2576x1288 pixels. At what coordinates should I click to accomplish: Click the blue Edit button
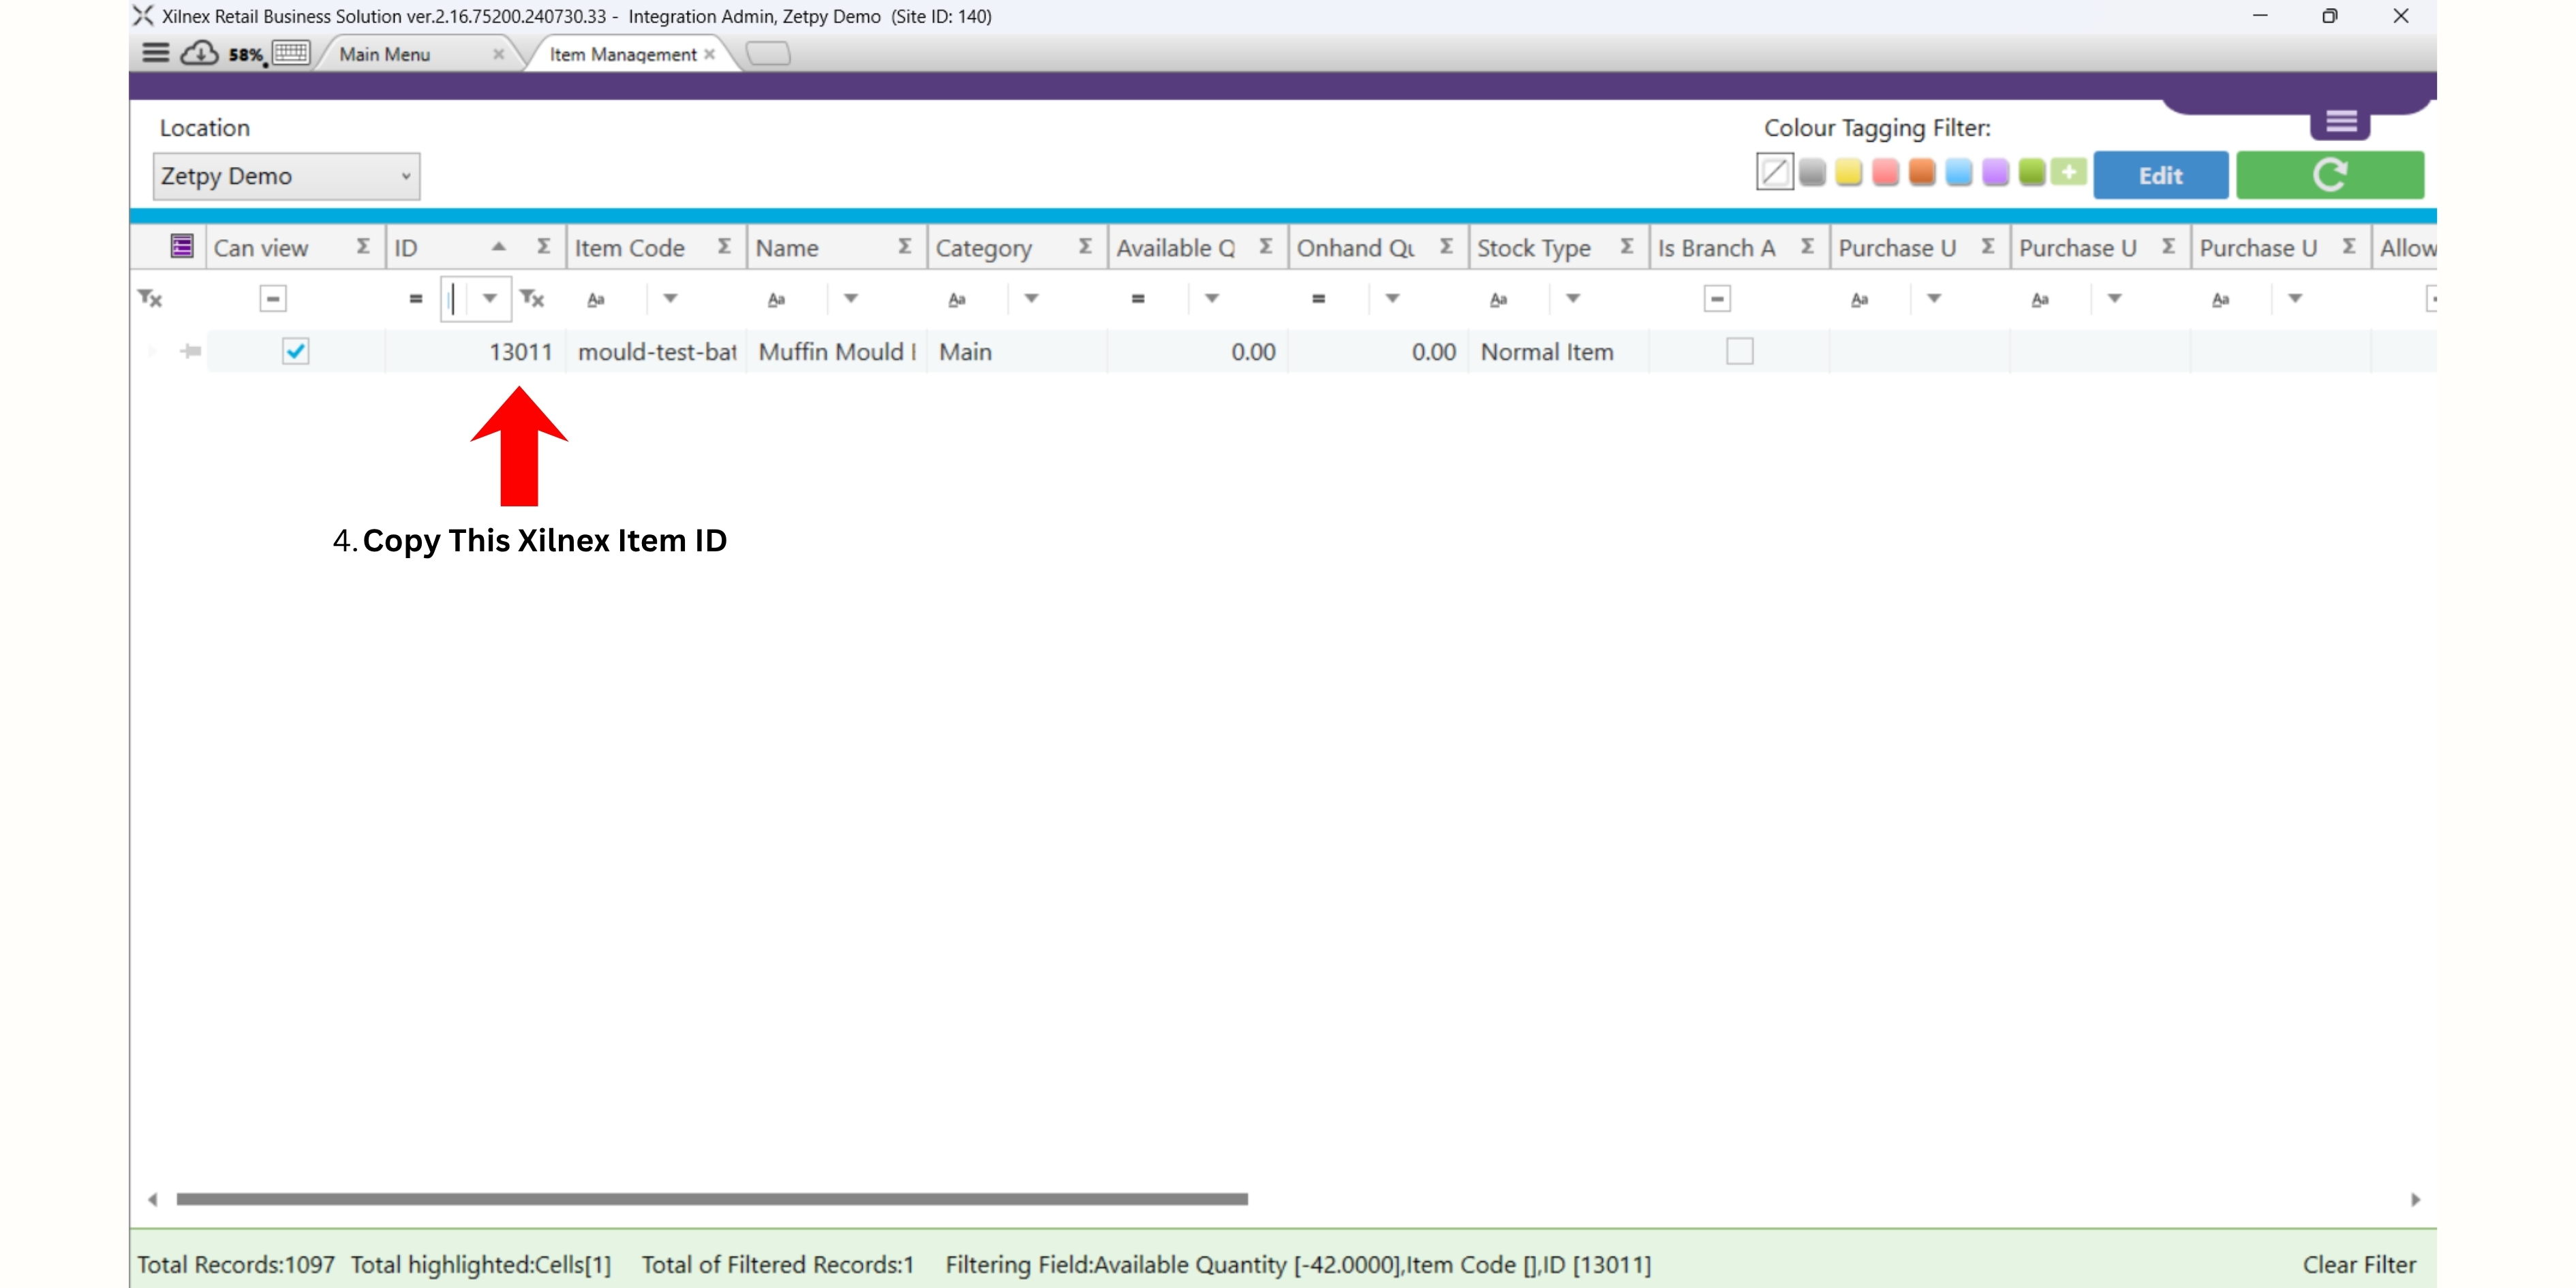coord(2160,175)
